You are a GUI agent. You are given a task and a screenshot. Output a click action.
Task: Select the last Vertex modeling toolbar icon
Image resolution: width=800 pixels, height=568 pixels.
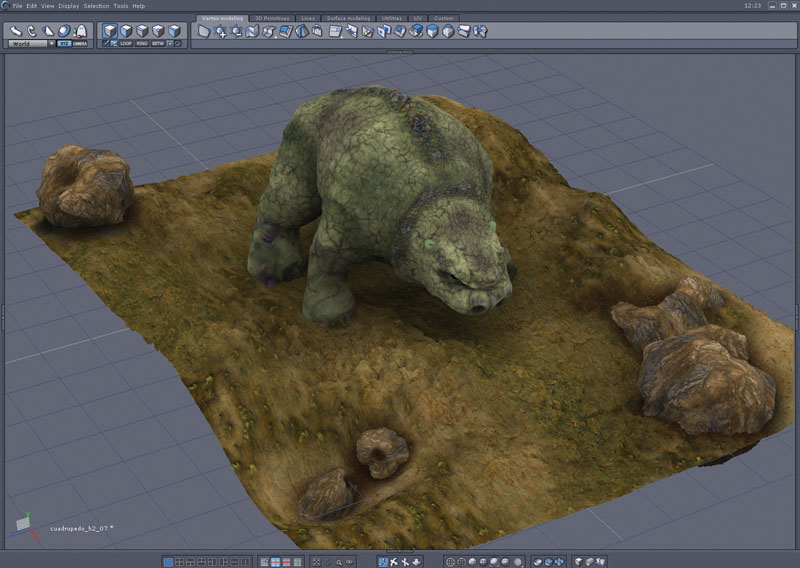click(480, 31)
